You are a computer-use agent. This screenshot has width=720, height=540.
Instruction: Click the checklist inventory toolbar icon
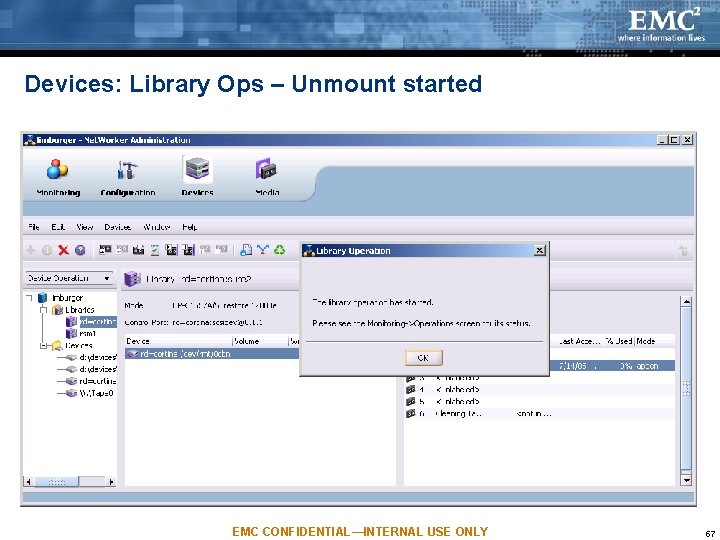[155, 250]
